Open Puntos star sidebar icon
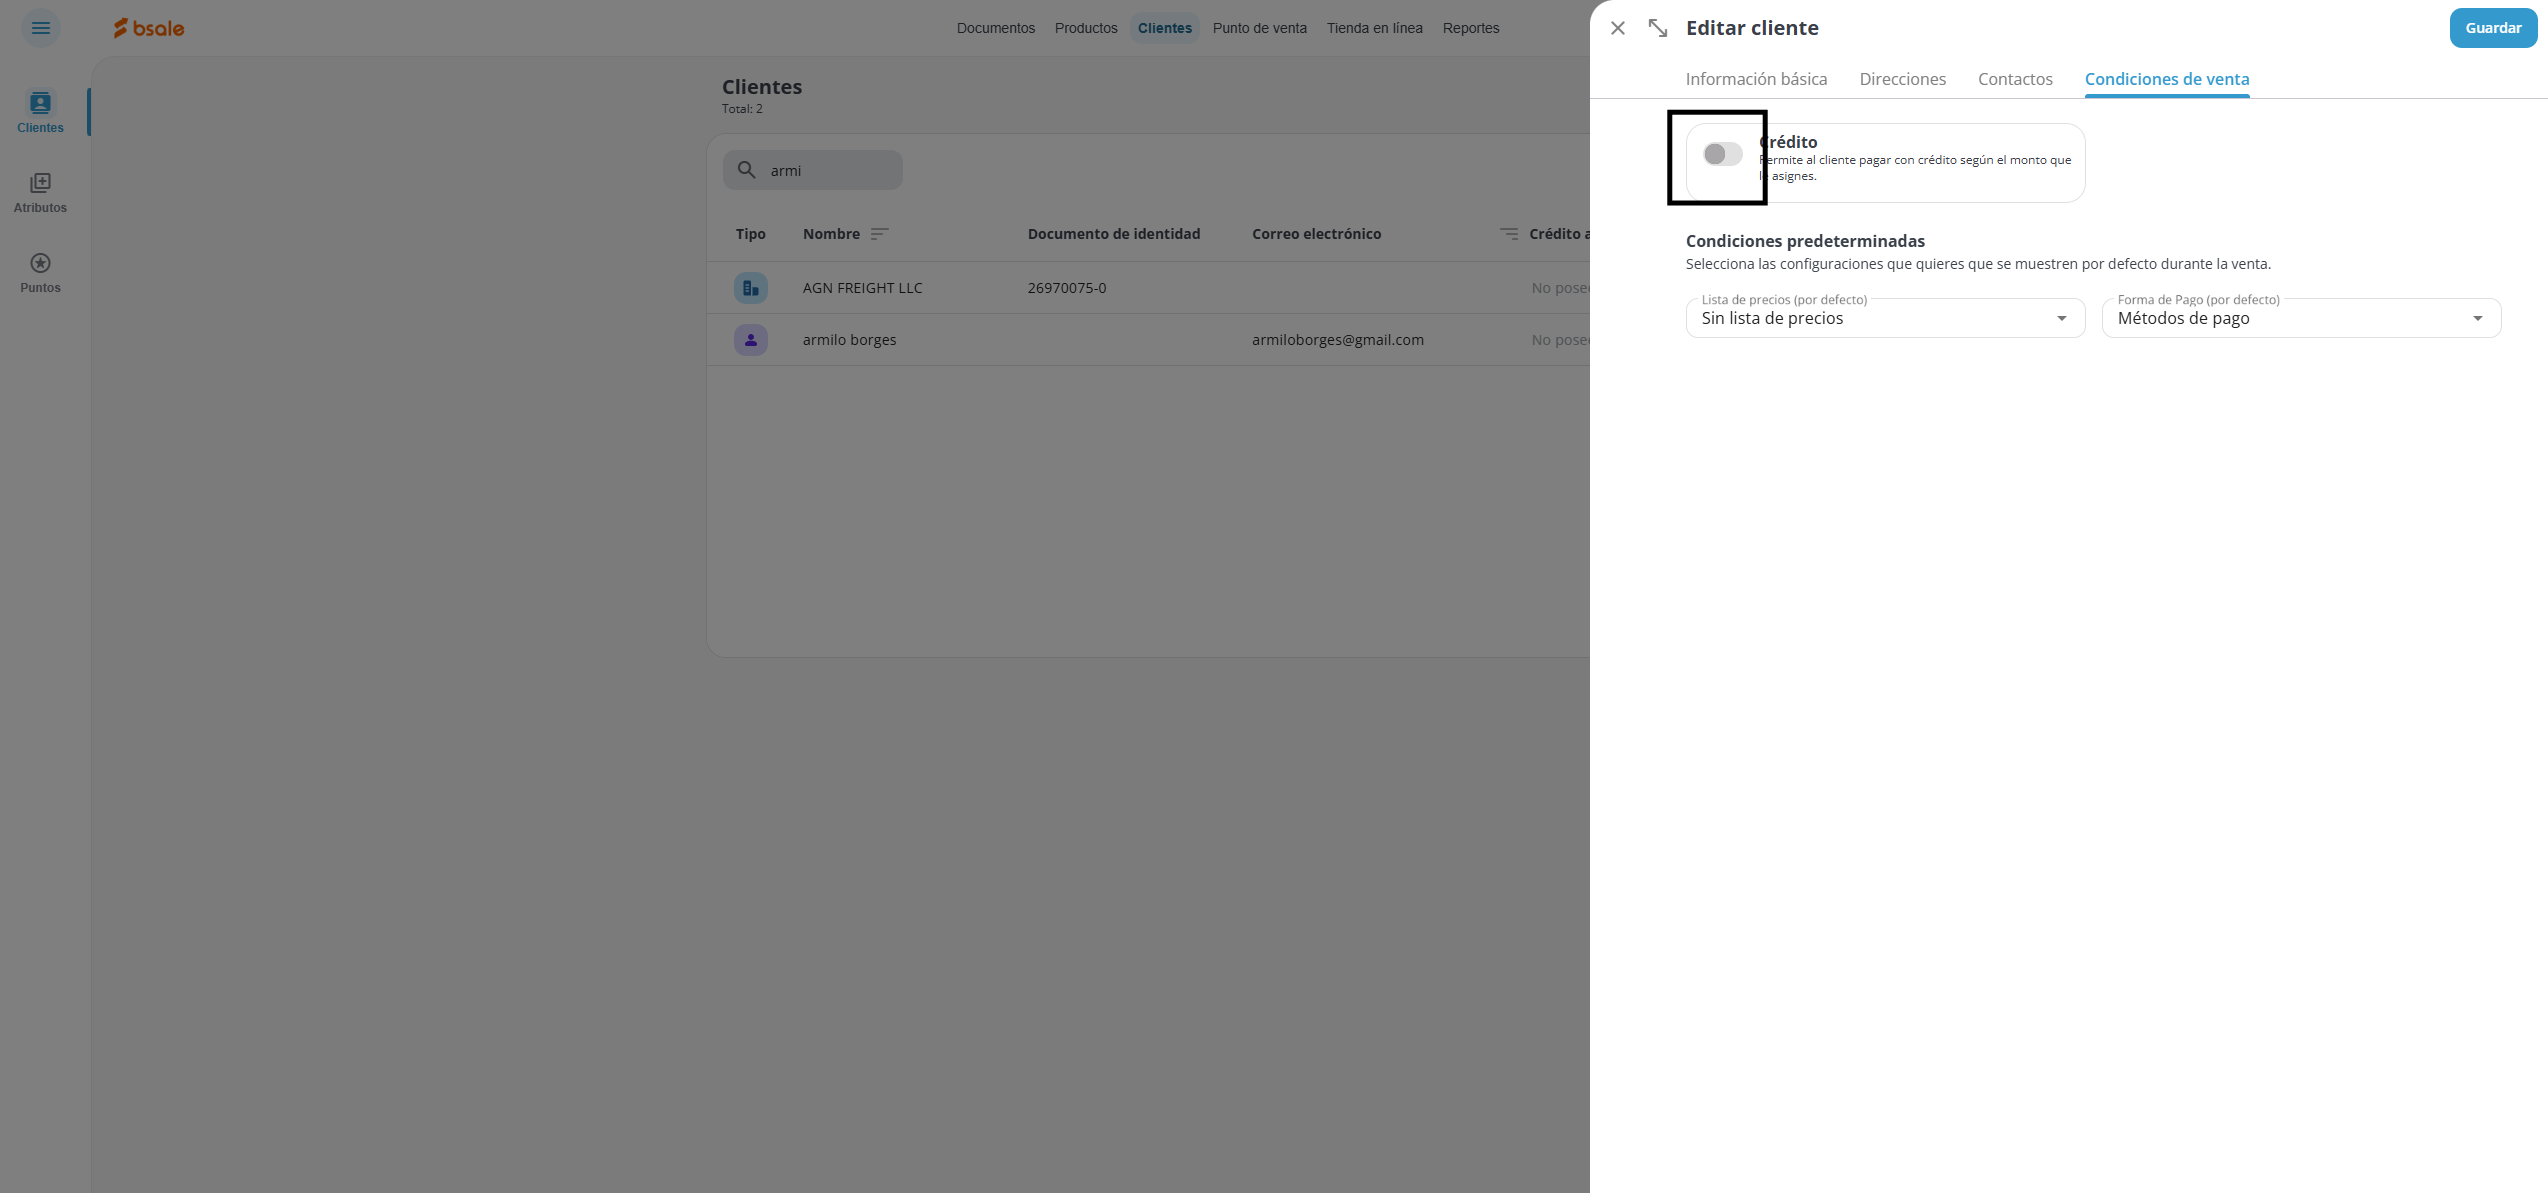This screenshot has width=2548, height=1193. (x=40, y=263)
